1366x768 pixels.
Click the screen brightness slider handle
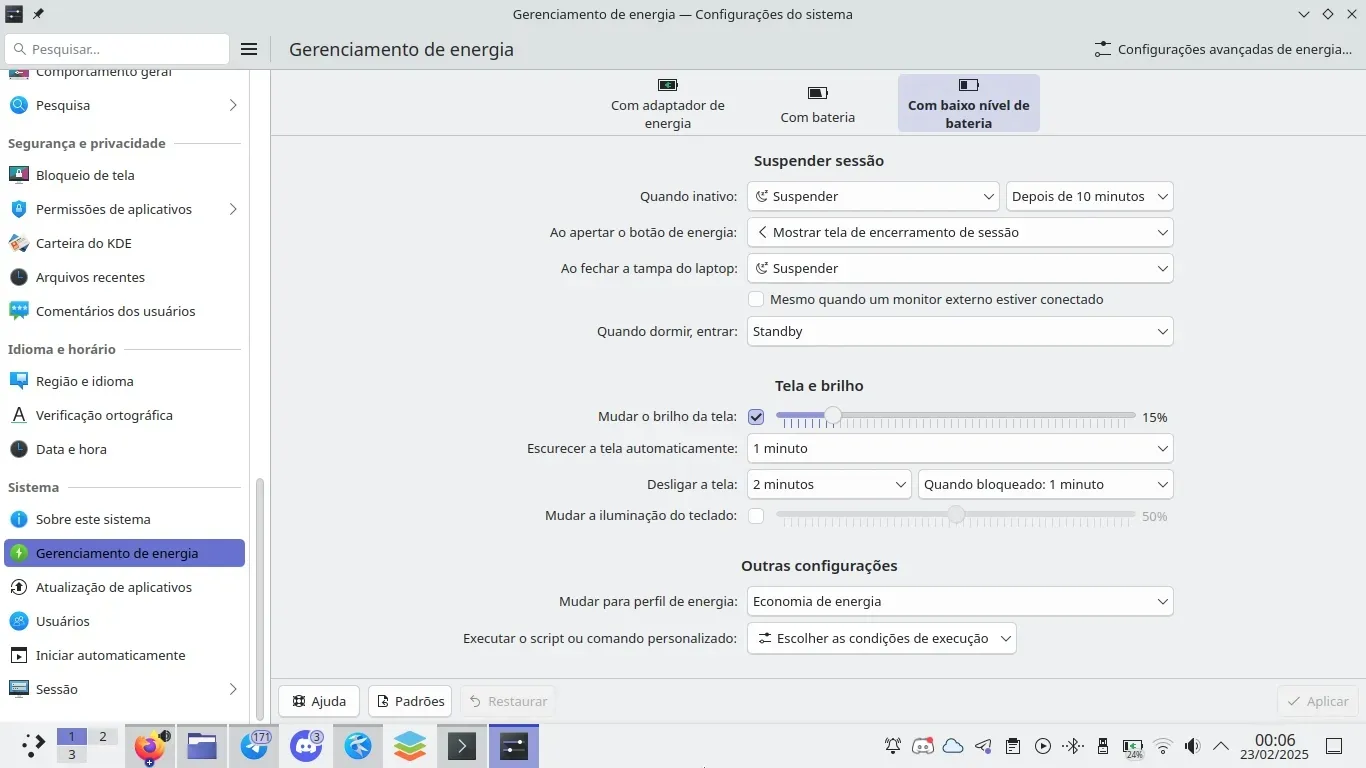point(832,416)
